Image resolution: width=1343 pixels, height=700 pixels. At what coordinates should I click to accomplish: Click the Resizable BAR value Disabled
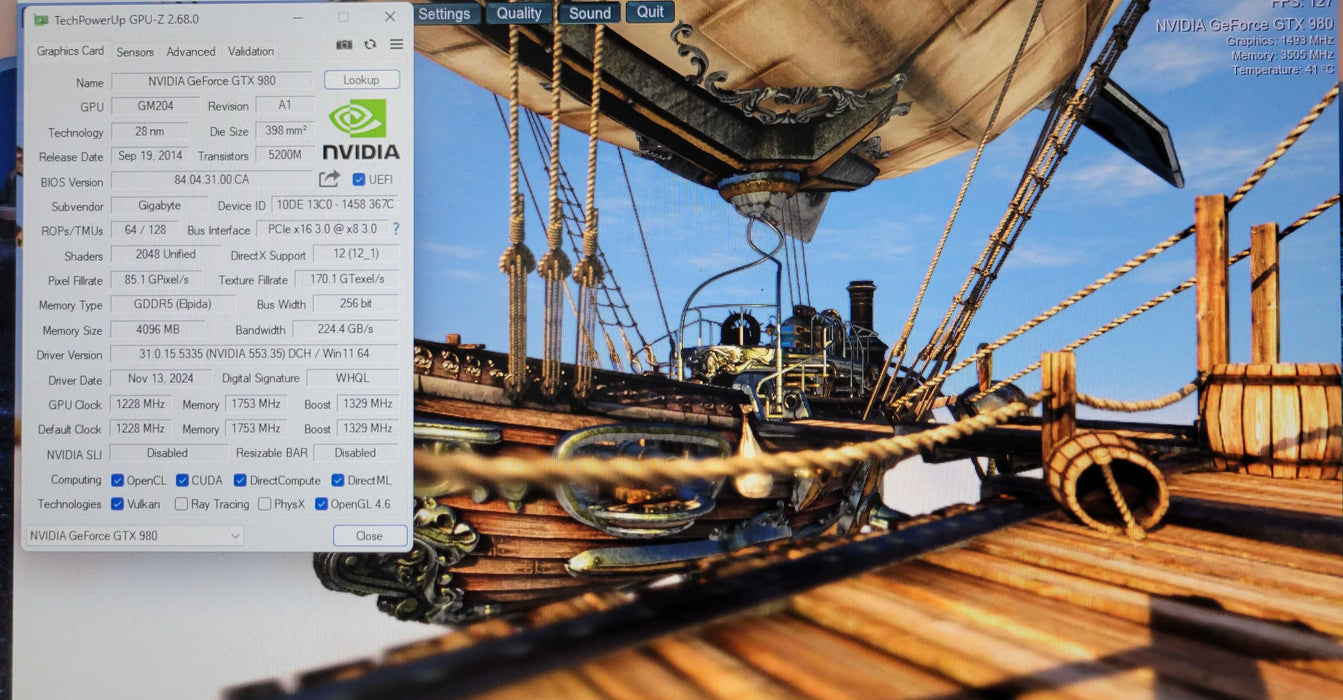[355, 453]
